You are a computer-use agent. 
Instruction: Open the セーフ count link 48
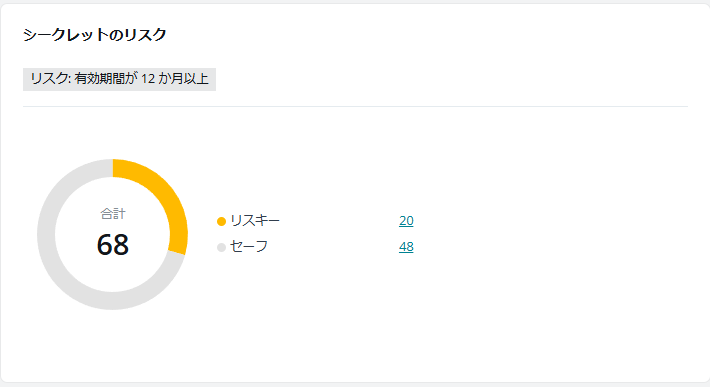pyautogui.click(x=406, y=247)
